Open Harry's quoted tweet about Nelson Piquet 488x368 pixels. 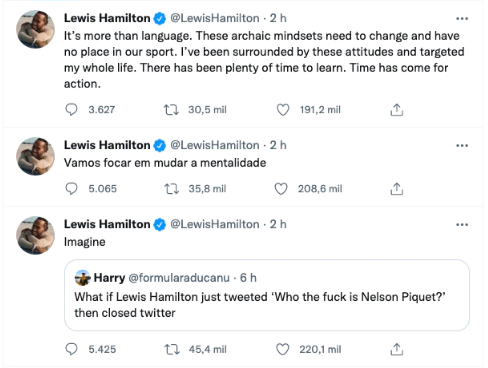coord(267,295)
